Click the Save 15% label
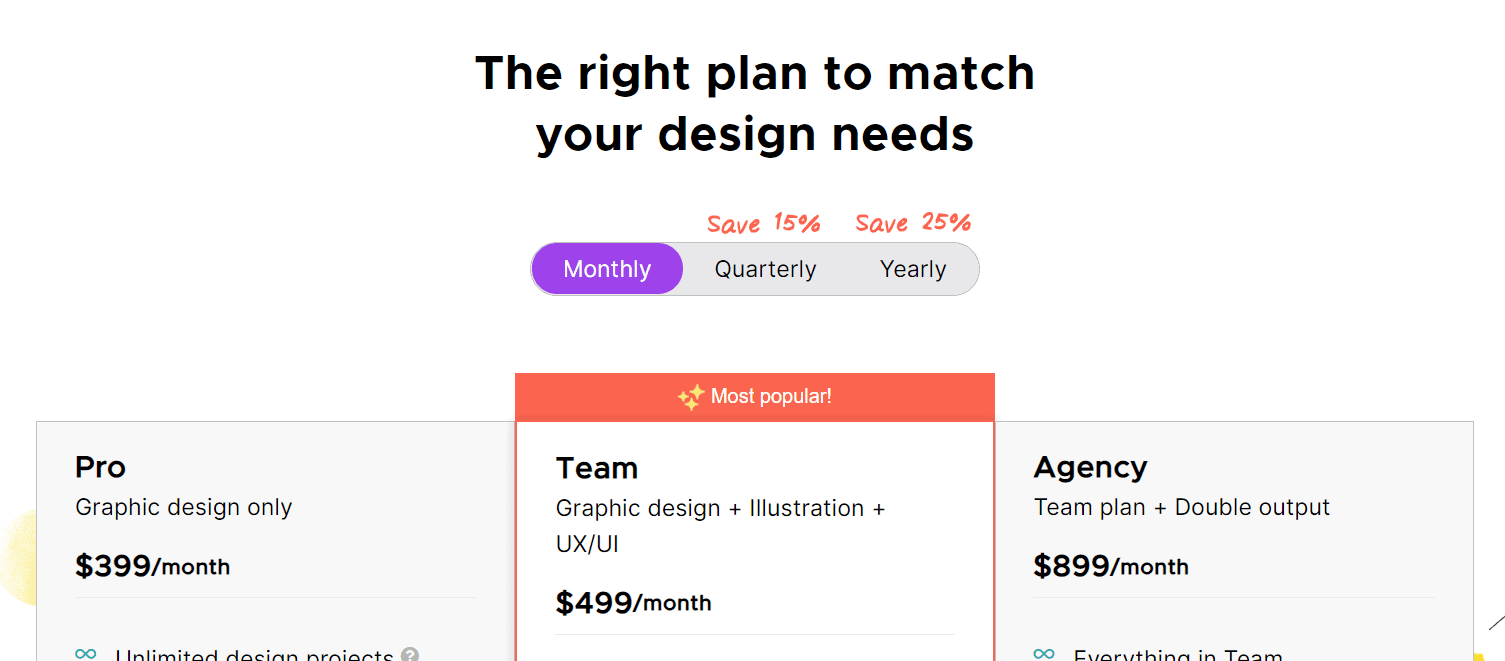The height and width of the screenshot is (661, 1505). 764,223
